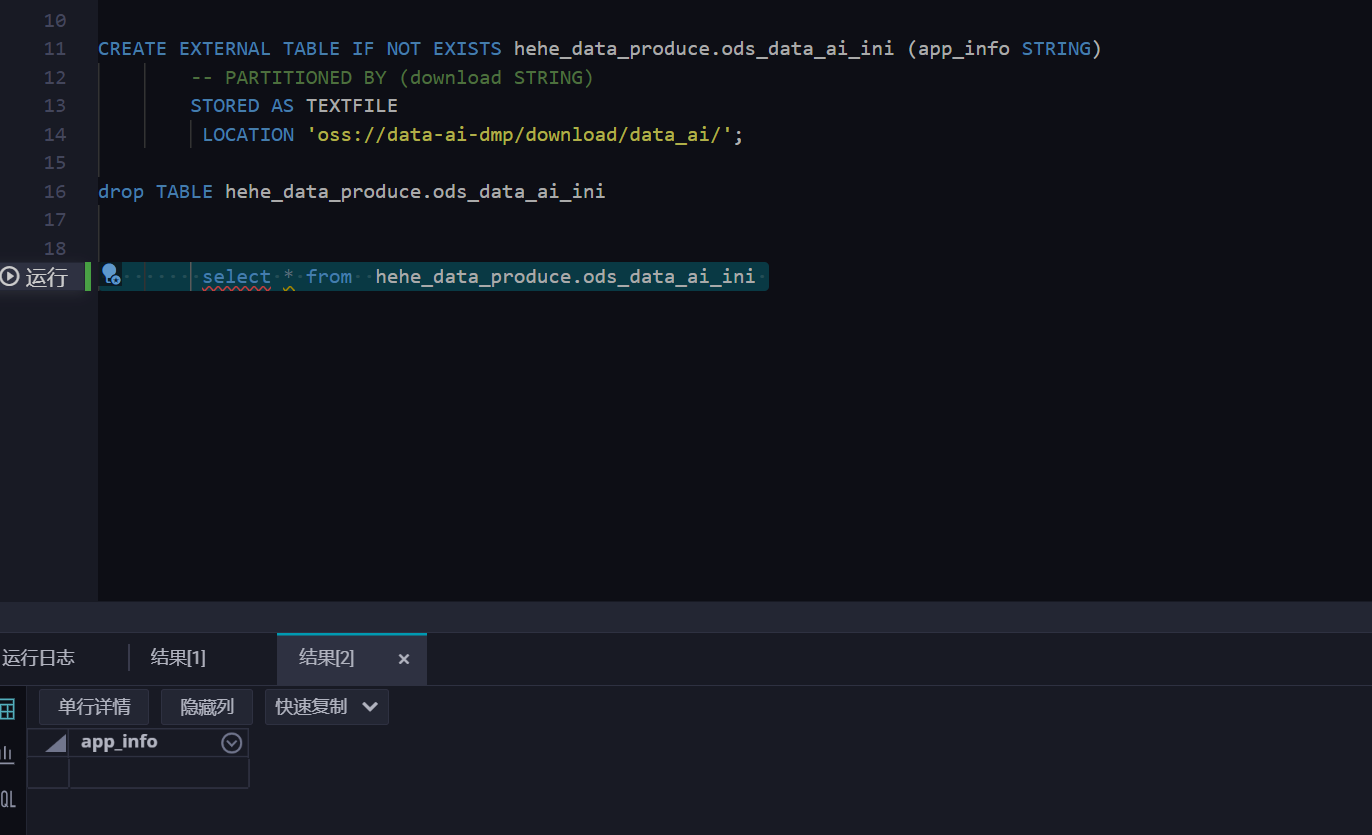Click the TEXTFILE word on line 13

[x=352, y=105]
